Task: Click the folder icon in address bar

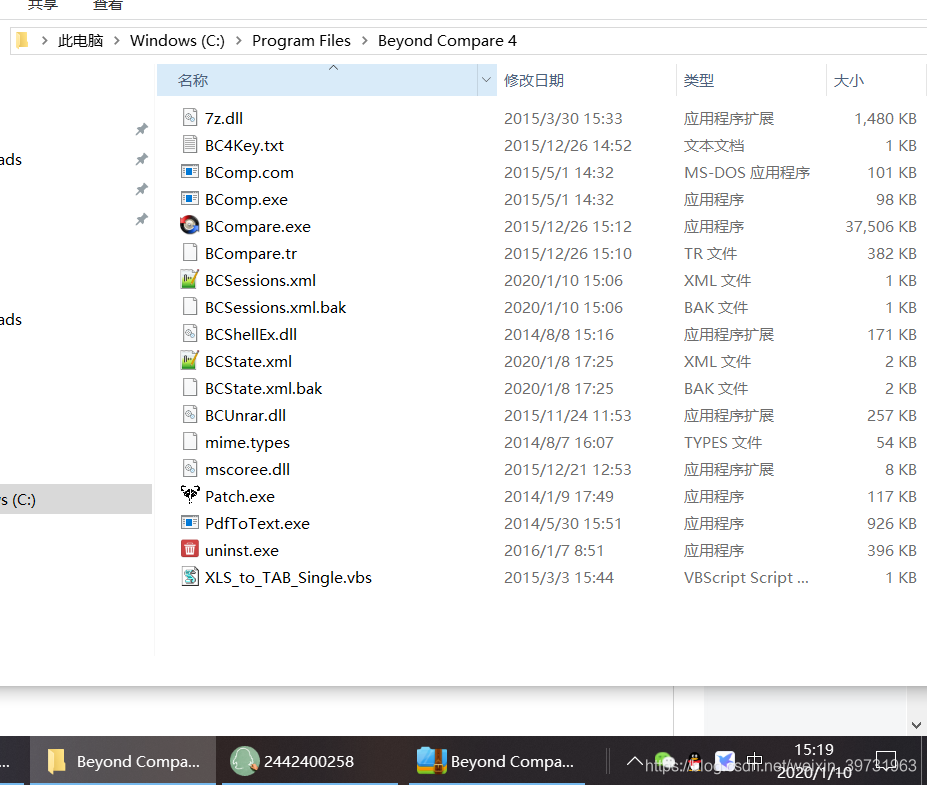Action: point(22,40)
